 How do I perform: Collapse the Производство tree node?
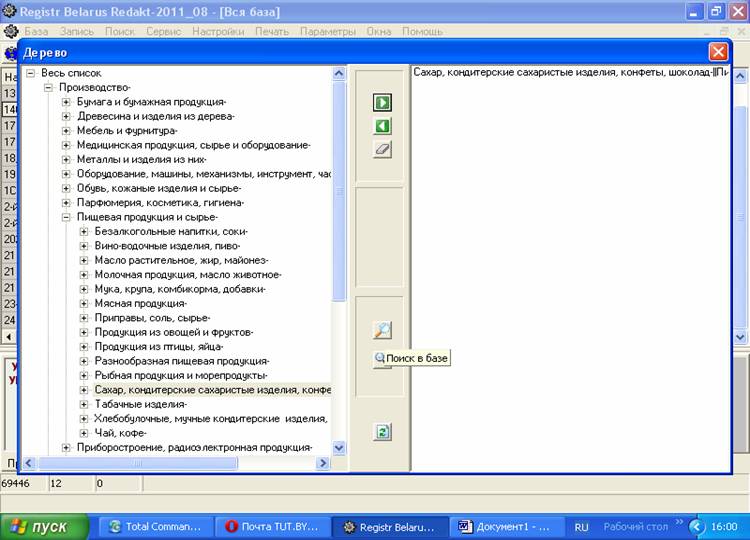click(x=49, y=88)
